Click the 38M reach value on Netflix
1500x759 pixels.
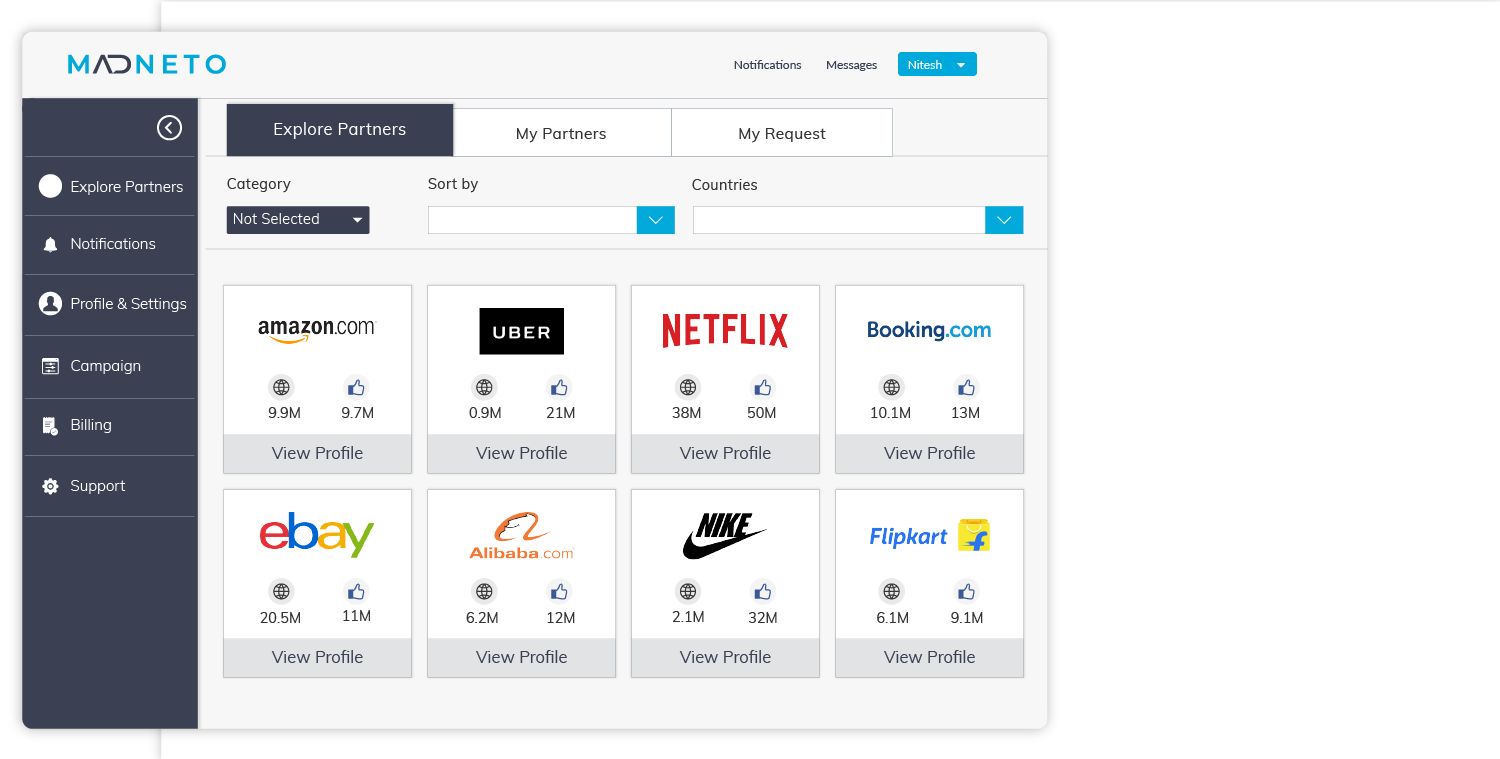pyautogui.click(x=687, y=413)
